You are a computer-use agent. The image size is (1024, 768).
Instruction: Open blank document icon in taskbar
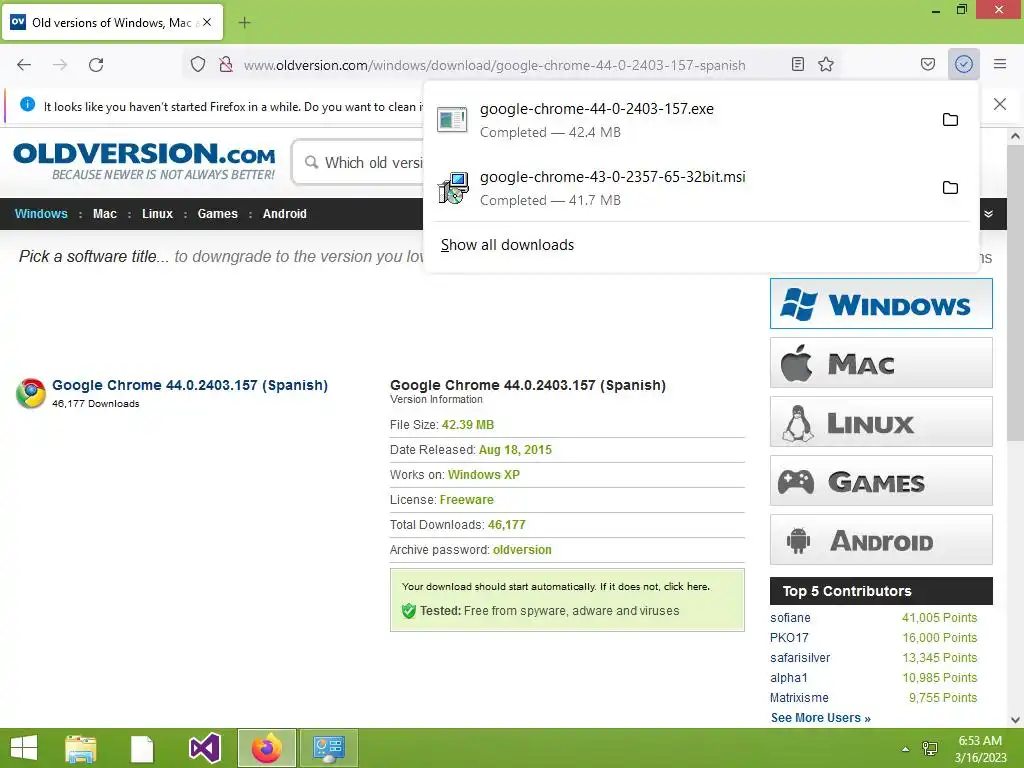pos(142,749)
